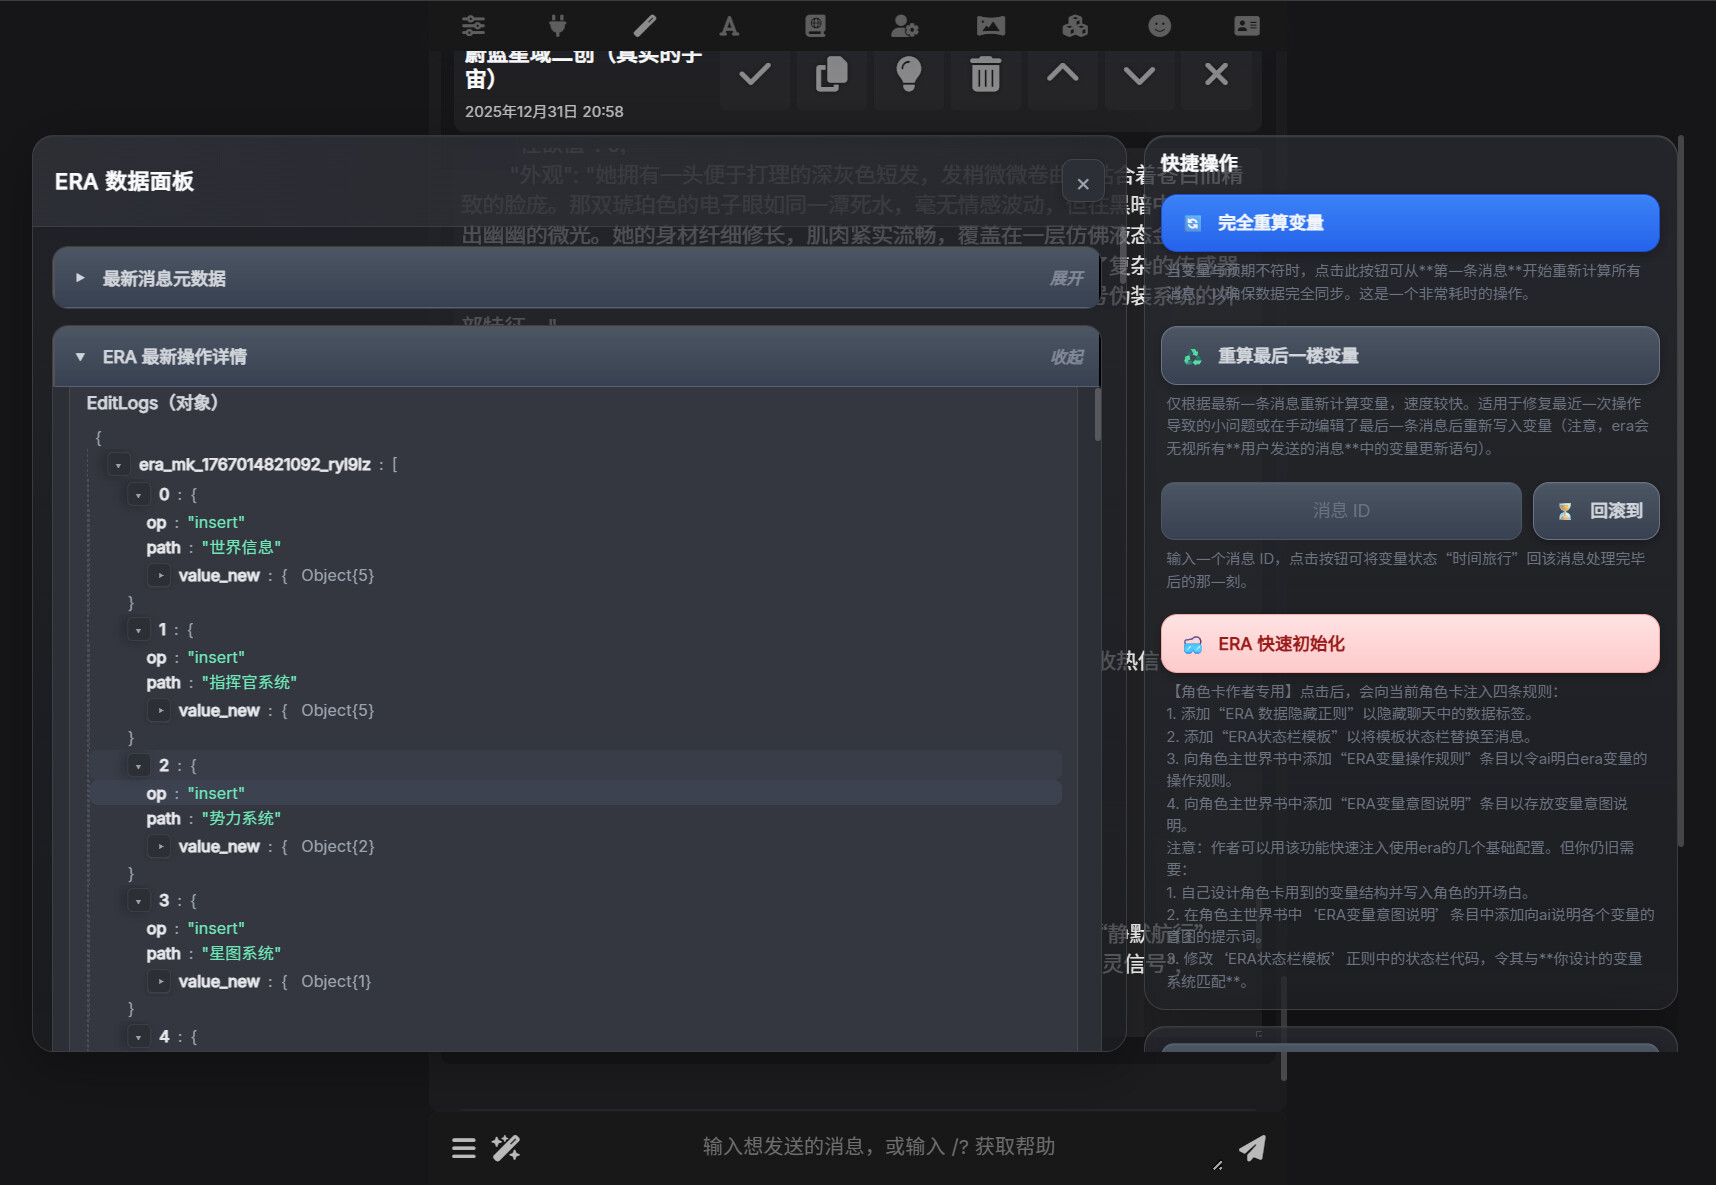The height and width of the screenshot is (1185, 1716).
Task: Select the "指挥官系统" path value
Action: [x=249, y=683]
